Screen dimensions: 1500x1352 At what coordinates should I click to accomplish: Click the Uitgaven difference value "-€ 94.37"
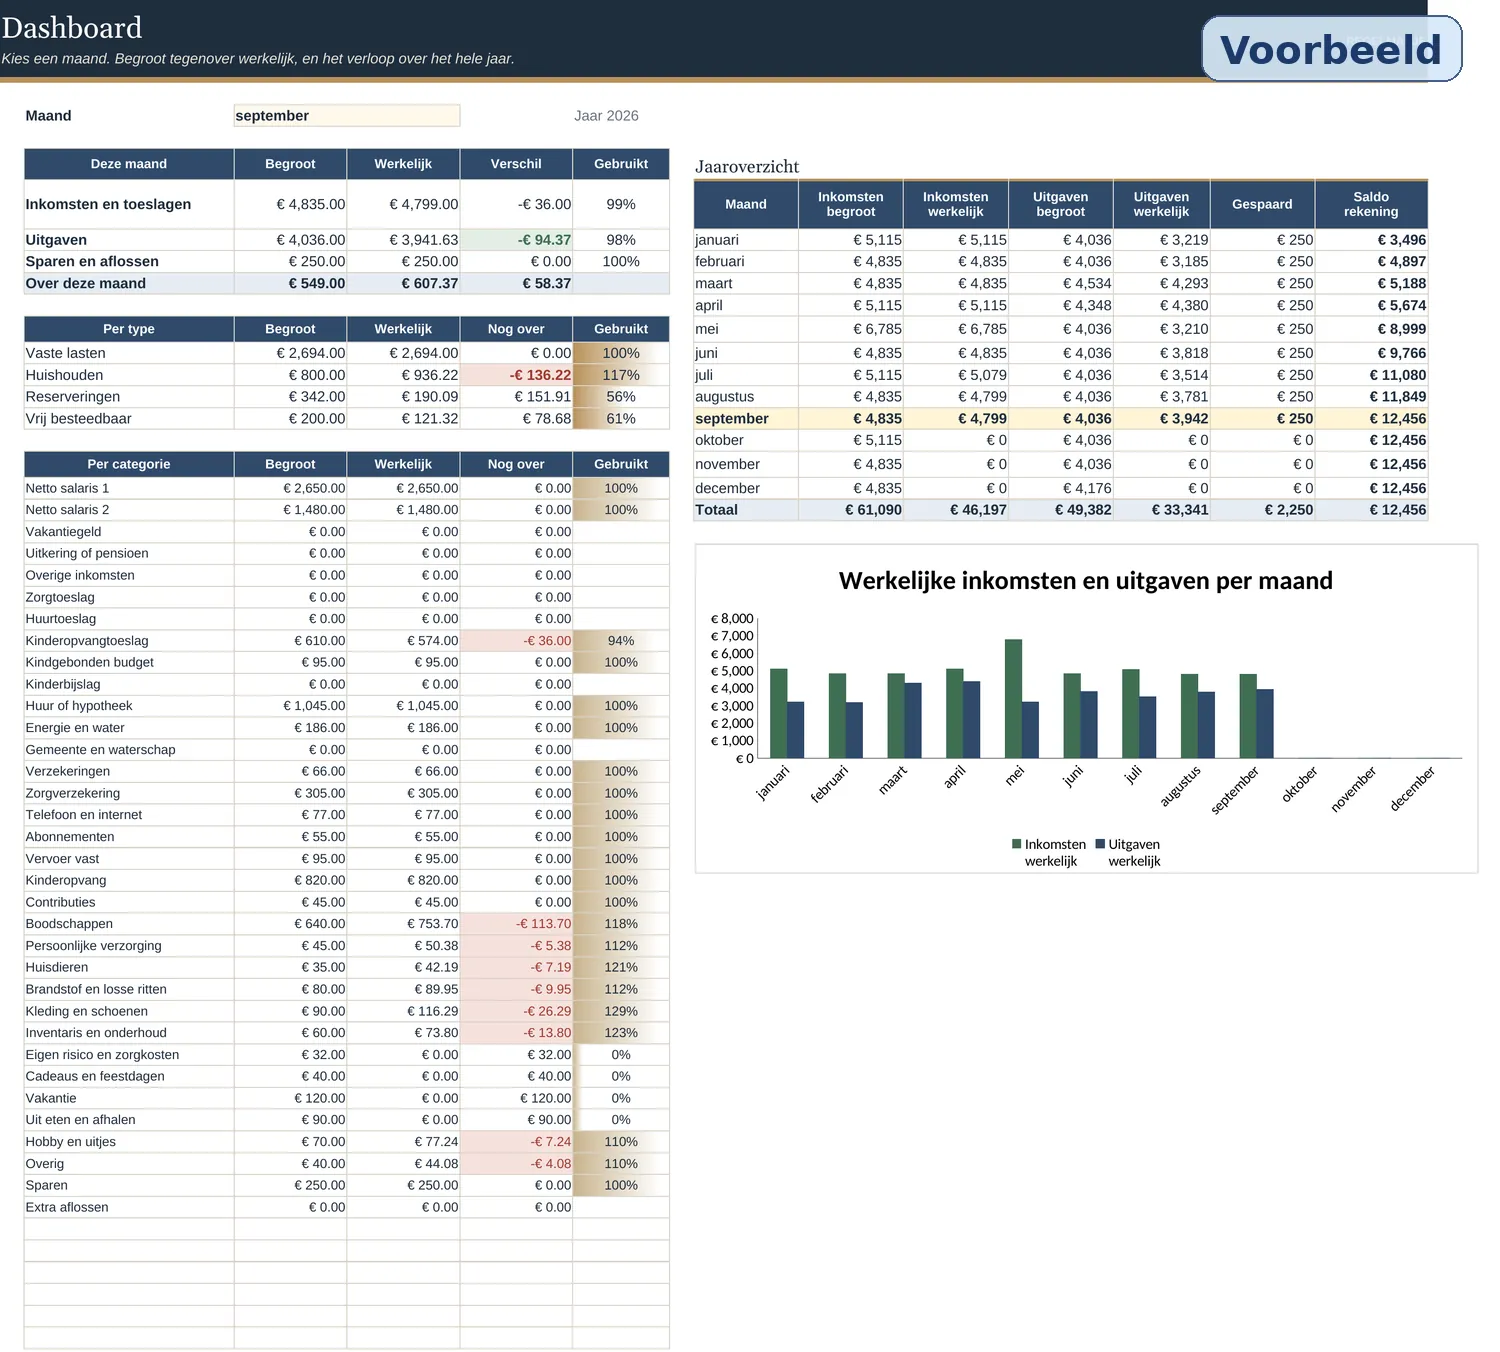pos(516,240)
